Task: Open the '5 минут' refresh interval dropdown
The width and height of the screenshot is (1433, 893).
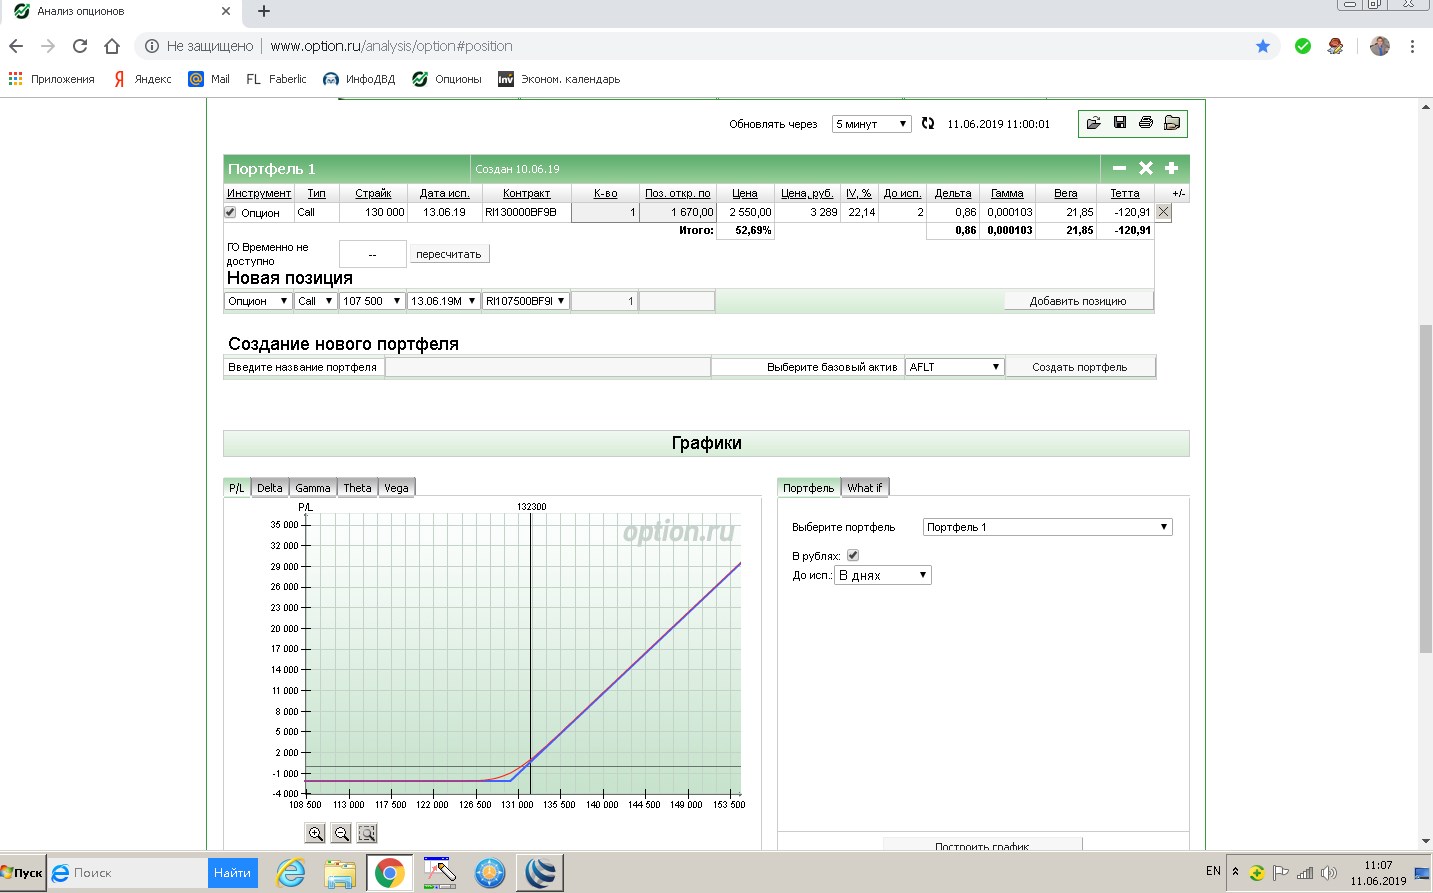Action: pos(871,124)
